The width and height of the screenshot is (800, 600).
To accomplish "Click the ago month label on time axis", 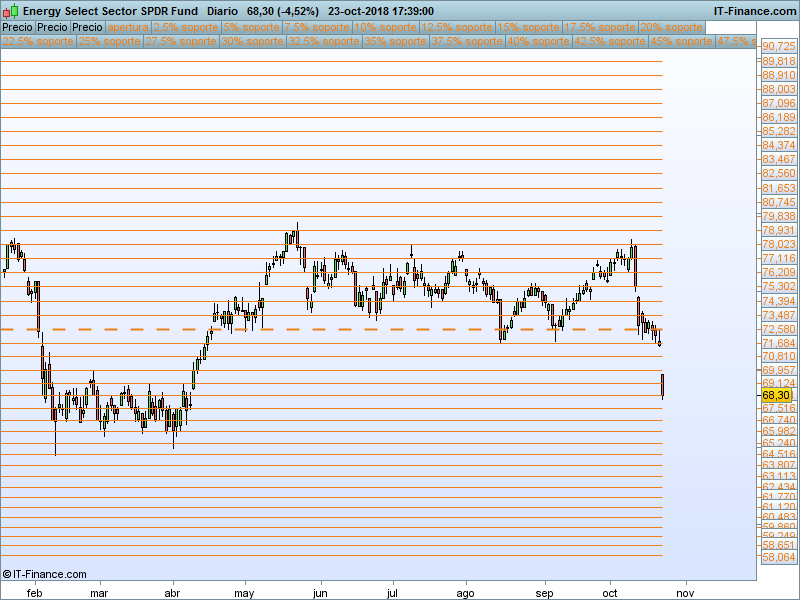I will tap(465, 593).
